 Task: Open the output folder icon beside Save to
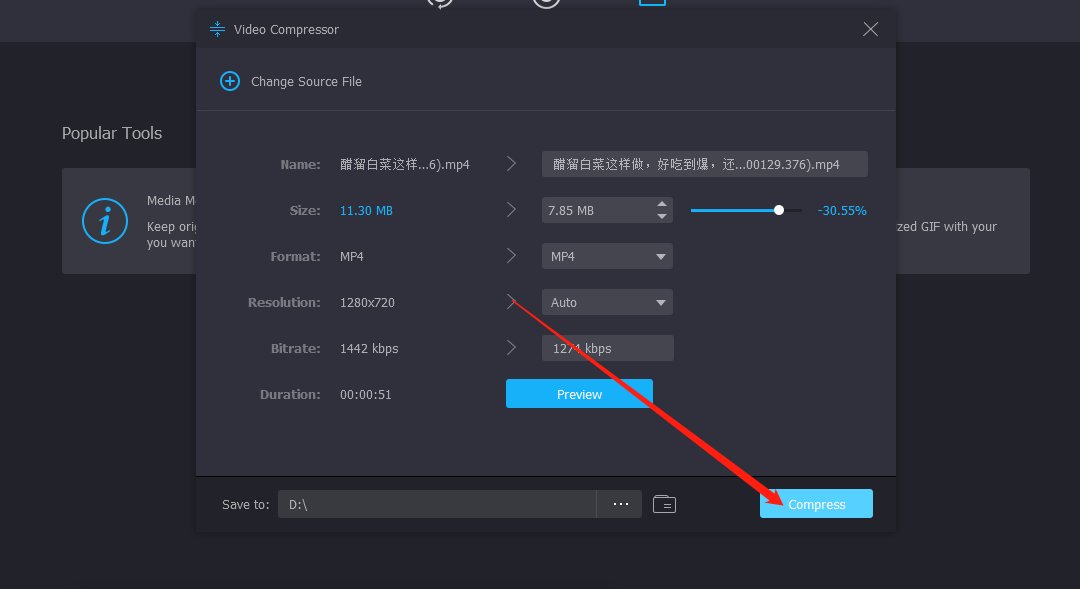click(x=664, y=504)
